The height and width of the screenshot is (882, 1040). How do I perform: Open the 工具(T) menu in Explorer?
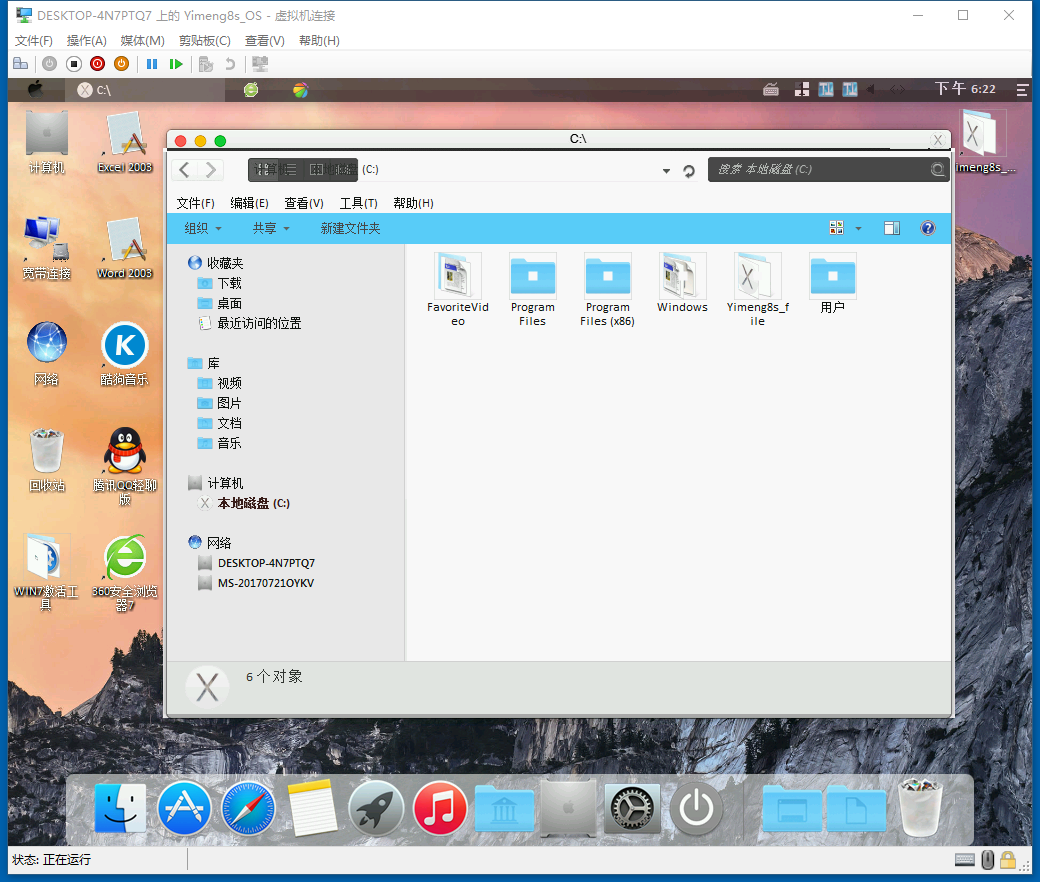pyautogui.click(x=358, y=203)
